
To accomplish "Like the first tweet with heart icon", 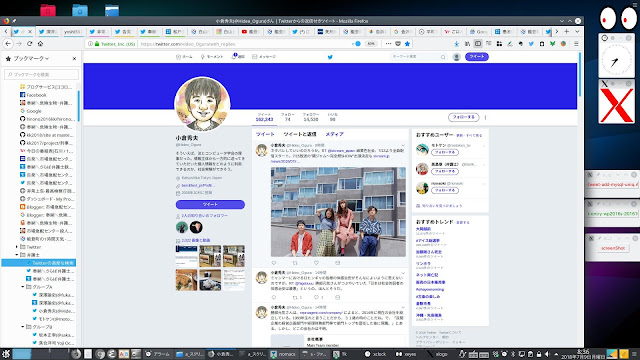I will 316,263.
